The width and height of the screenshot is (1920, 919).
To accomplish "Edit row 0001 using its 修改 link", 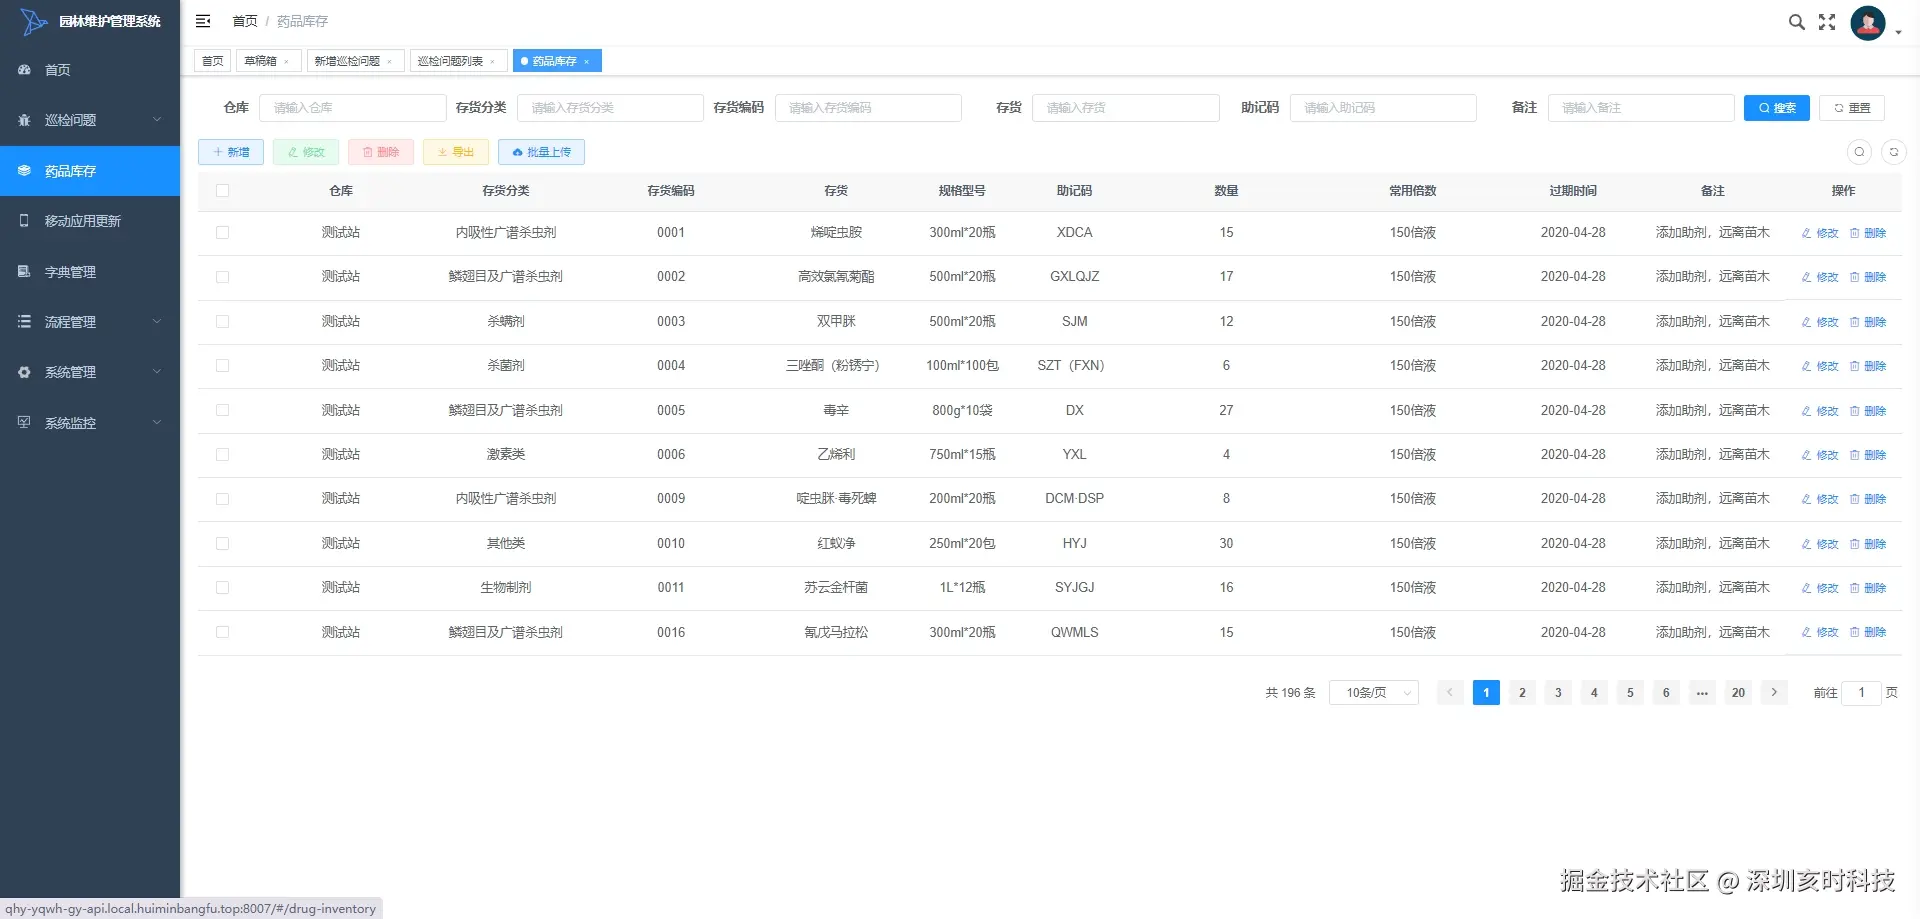I will 1820,233.
